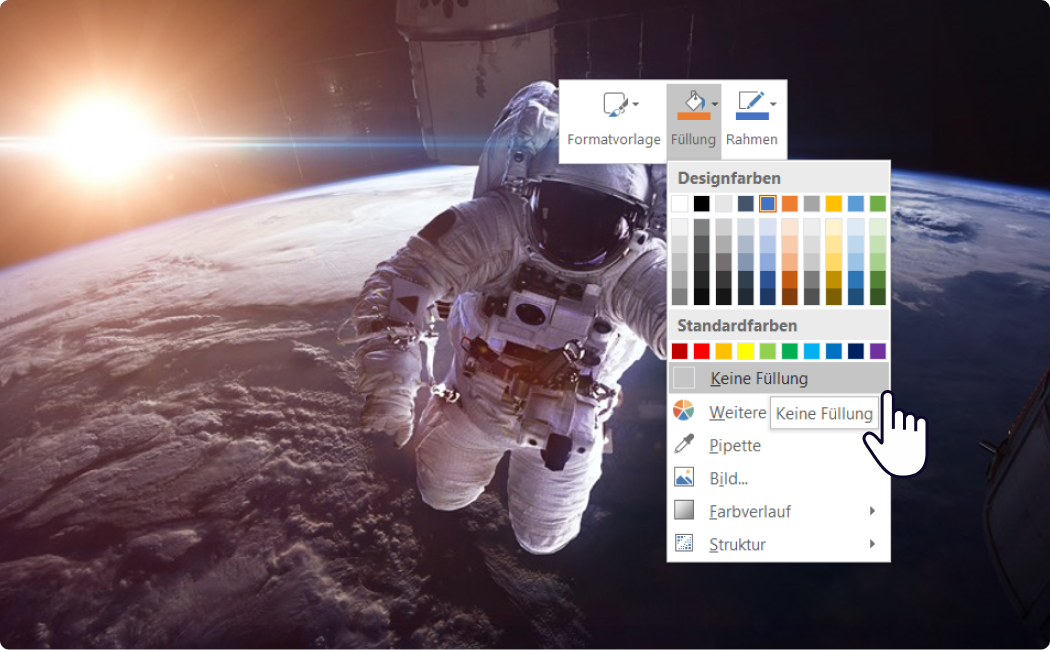Click the Farbverlauf gradient icon
The image size is (1050, 650).
684,509
